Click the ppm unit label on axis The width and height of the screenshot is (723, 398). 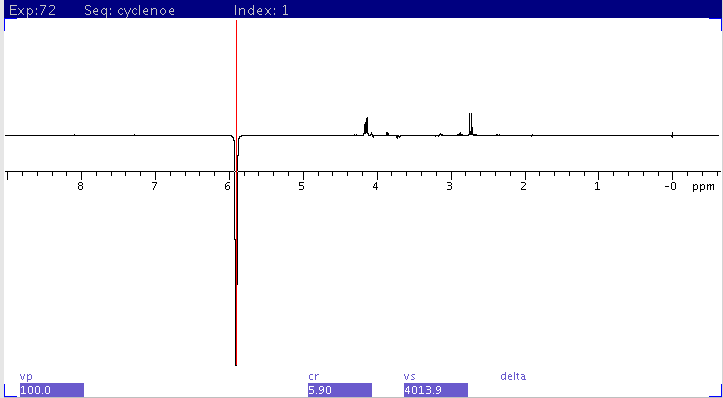(703, 187)
